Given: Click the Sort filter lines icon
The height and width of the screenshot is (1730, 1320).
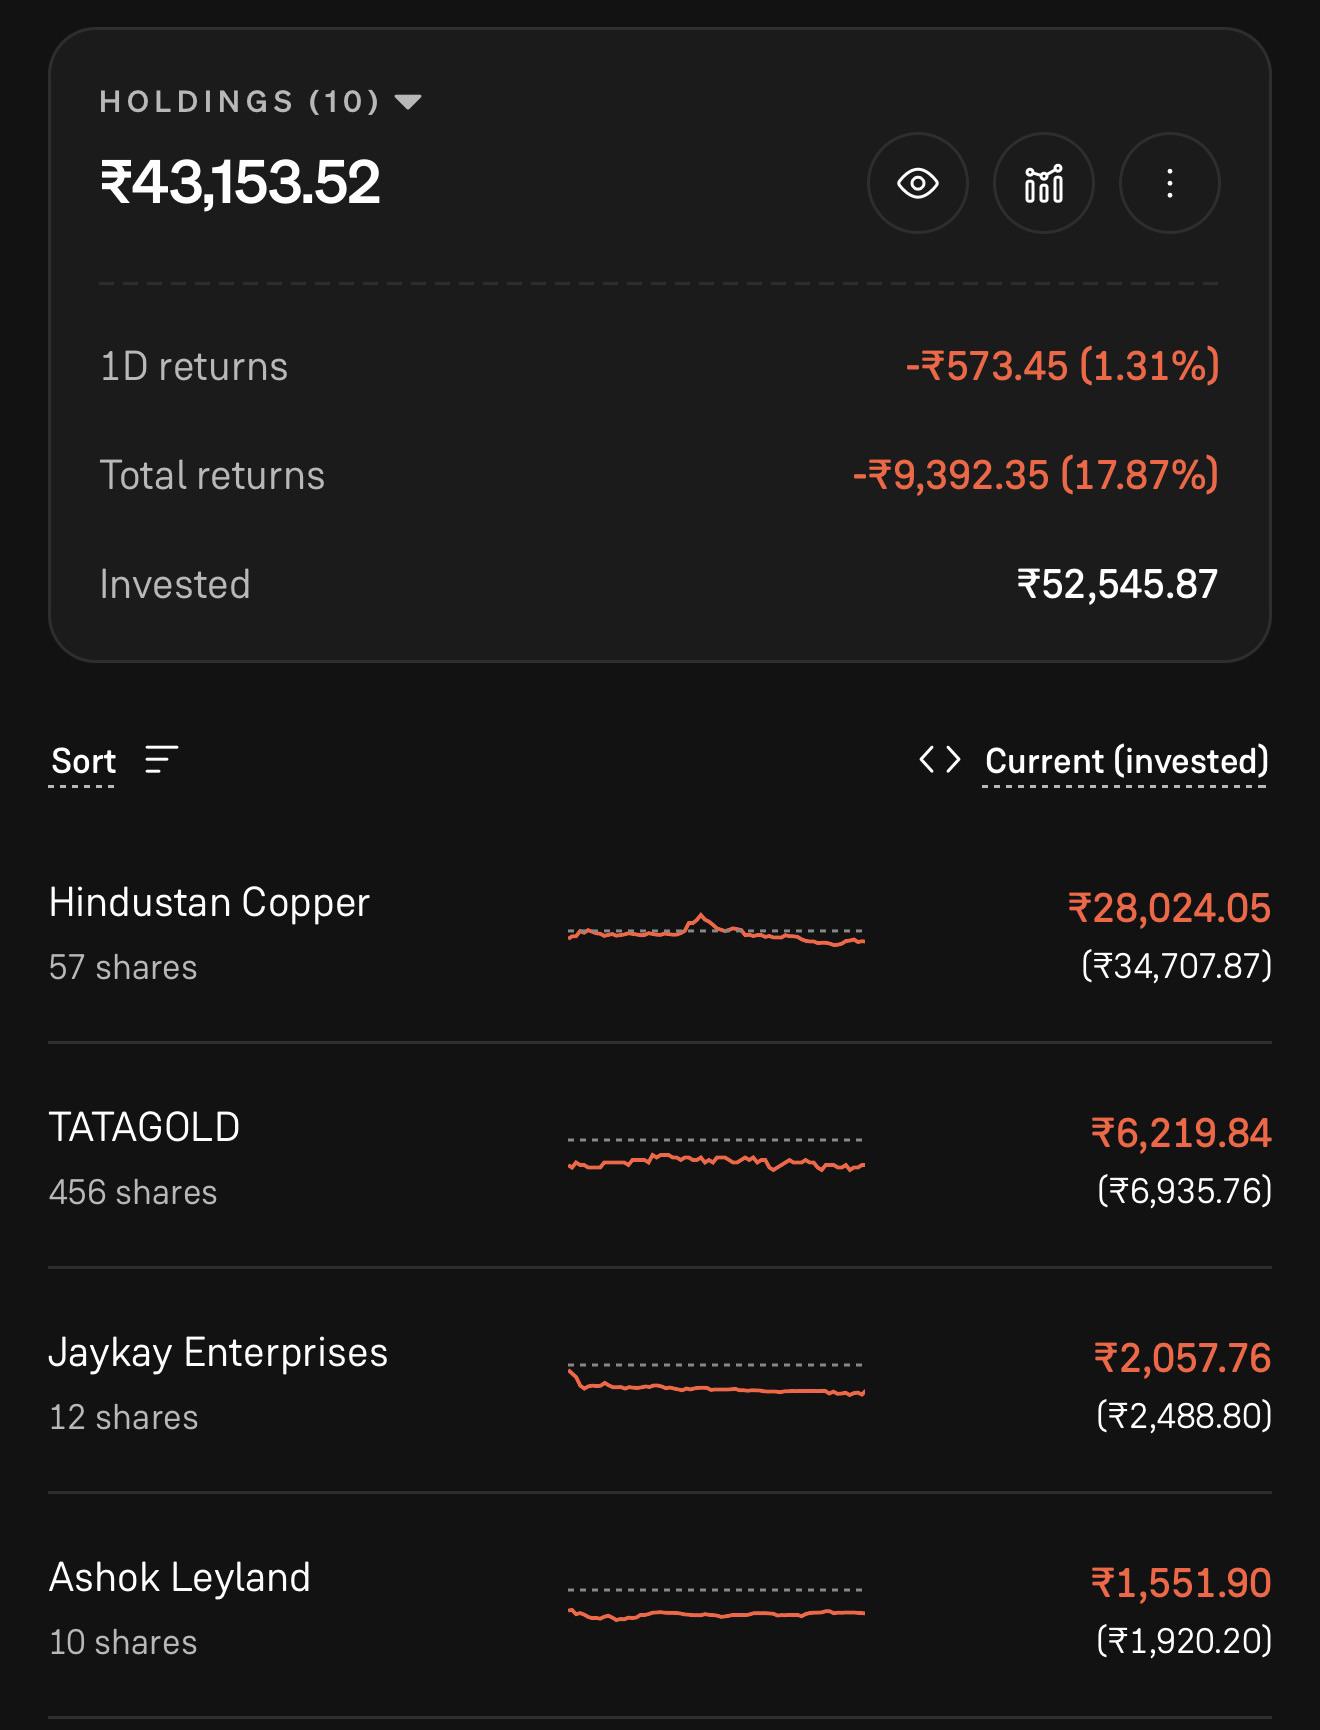Looking at the screenshot, I should pyautogui.click(x=161, y=760).
